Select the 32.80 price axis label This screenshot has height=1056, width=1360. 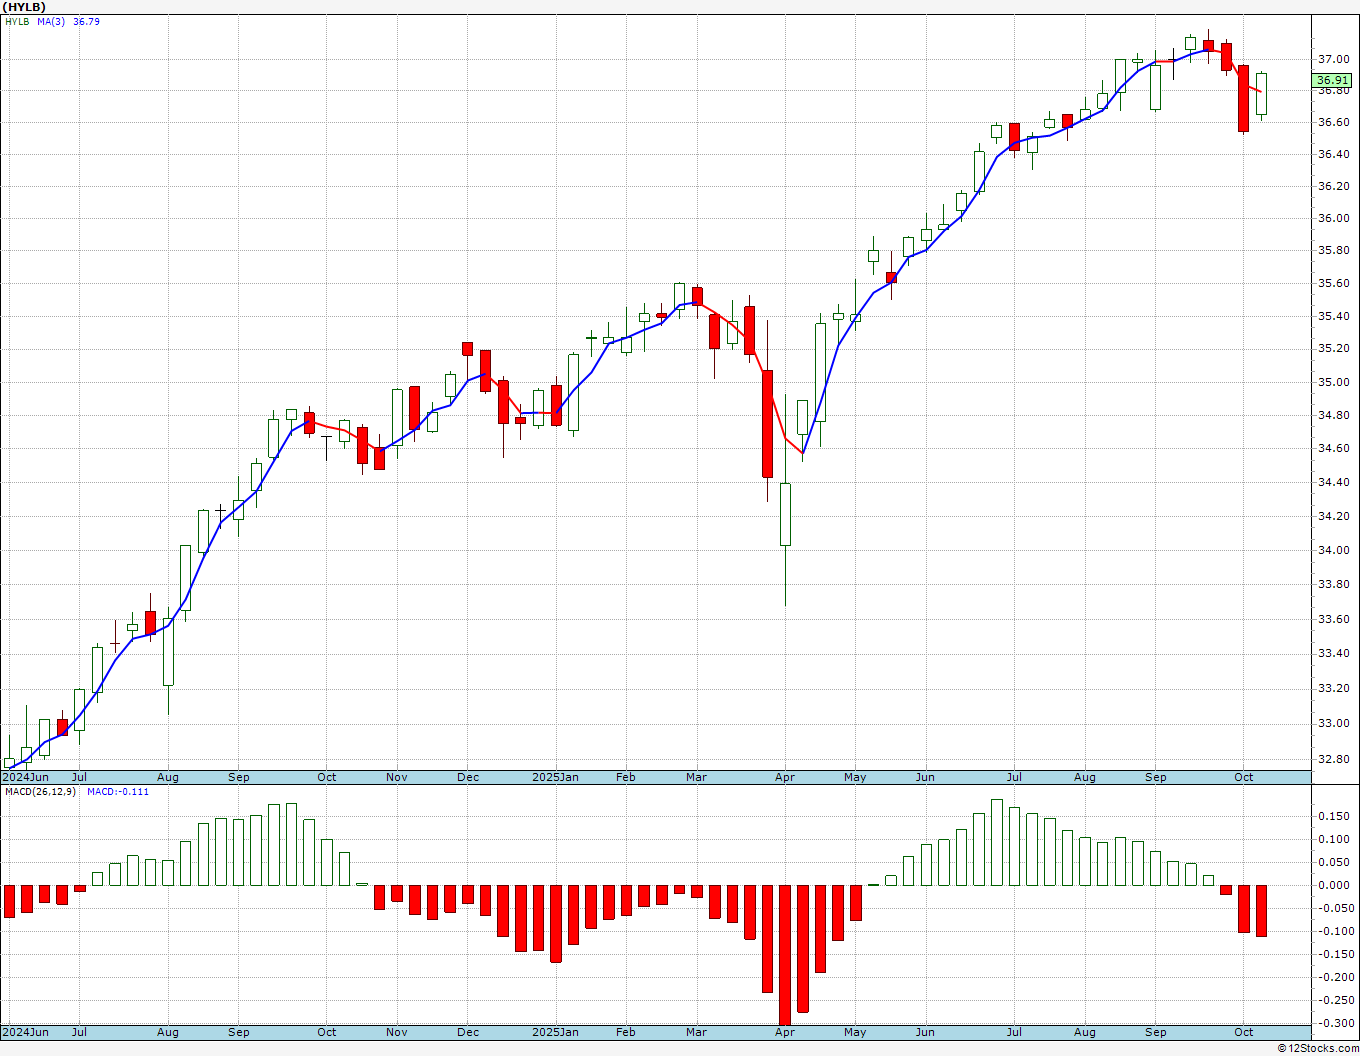pos(1332,760)
